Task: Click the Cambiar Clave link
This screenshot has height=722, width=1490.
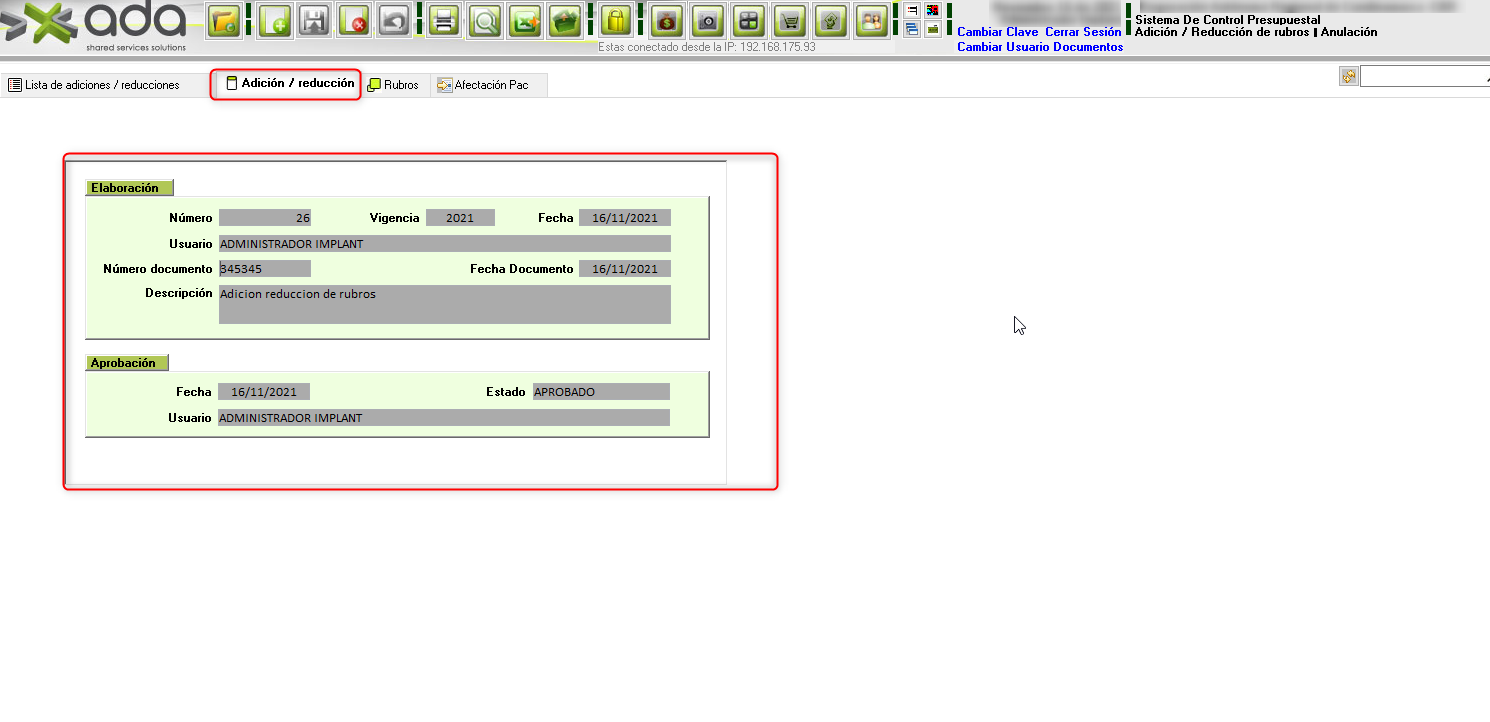Action: [997, 32]
